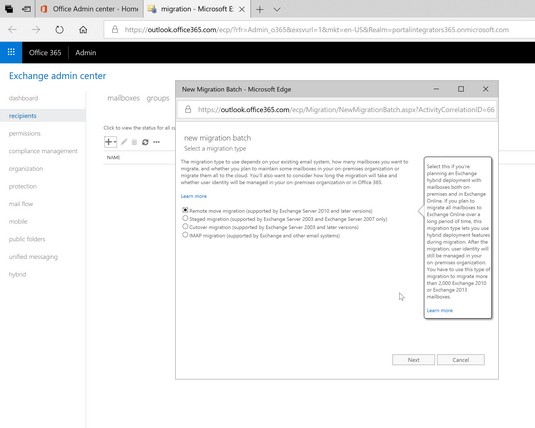Screen dimensions: 535x428
Task: Open public folders in left navigation
Action: [27, 239]
